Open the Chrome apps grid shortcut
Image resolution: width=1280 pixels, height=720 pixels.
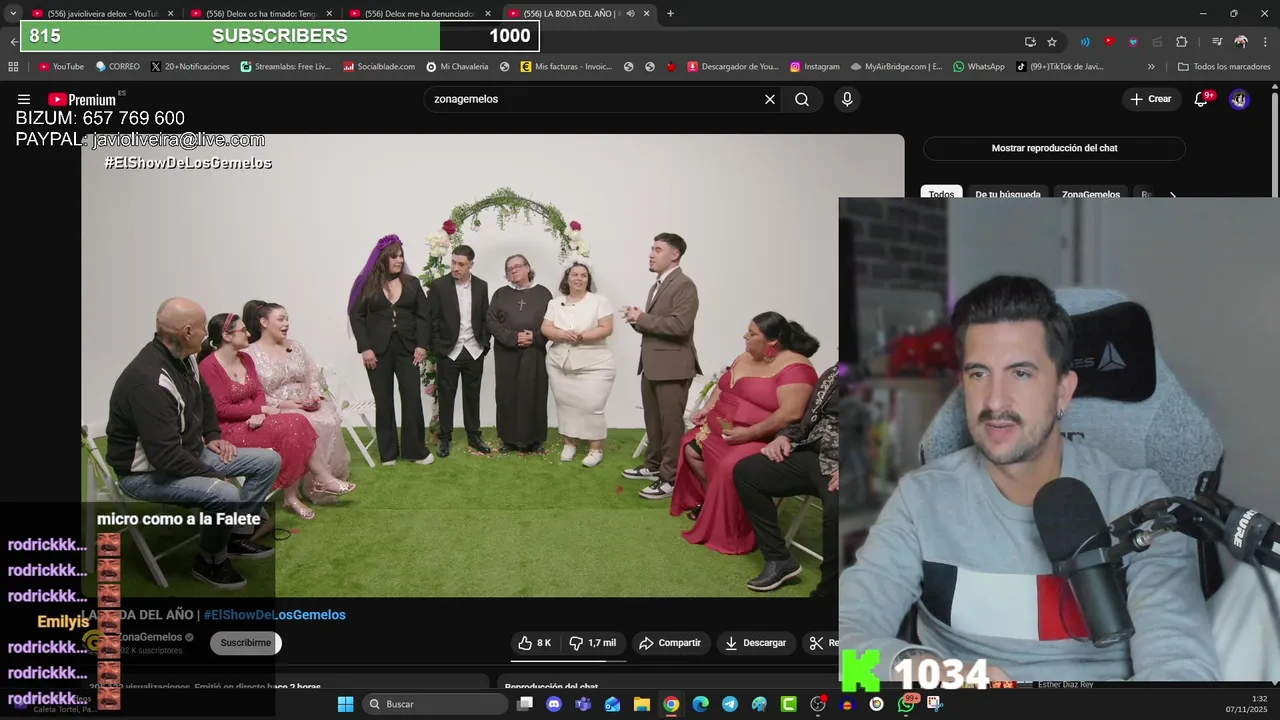click(x=13, y=67)
